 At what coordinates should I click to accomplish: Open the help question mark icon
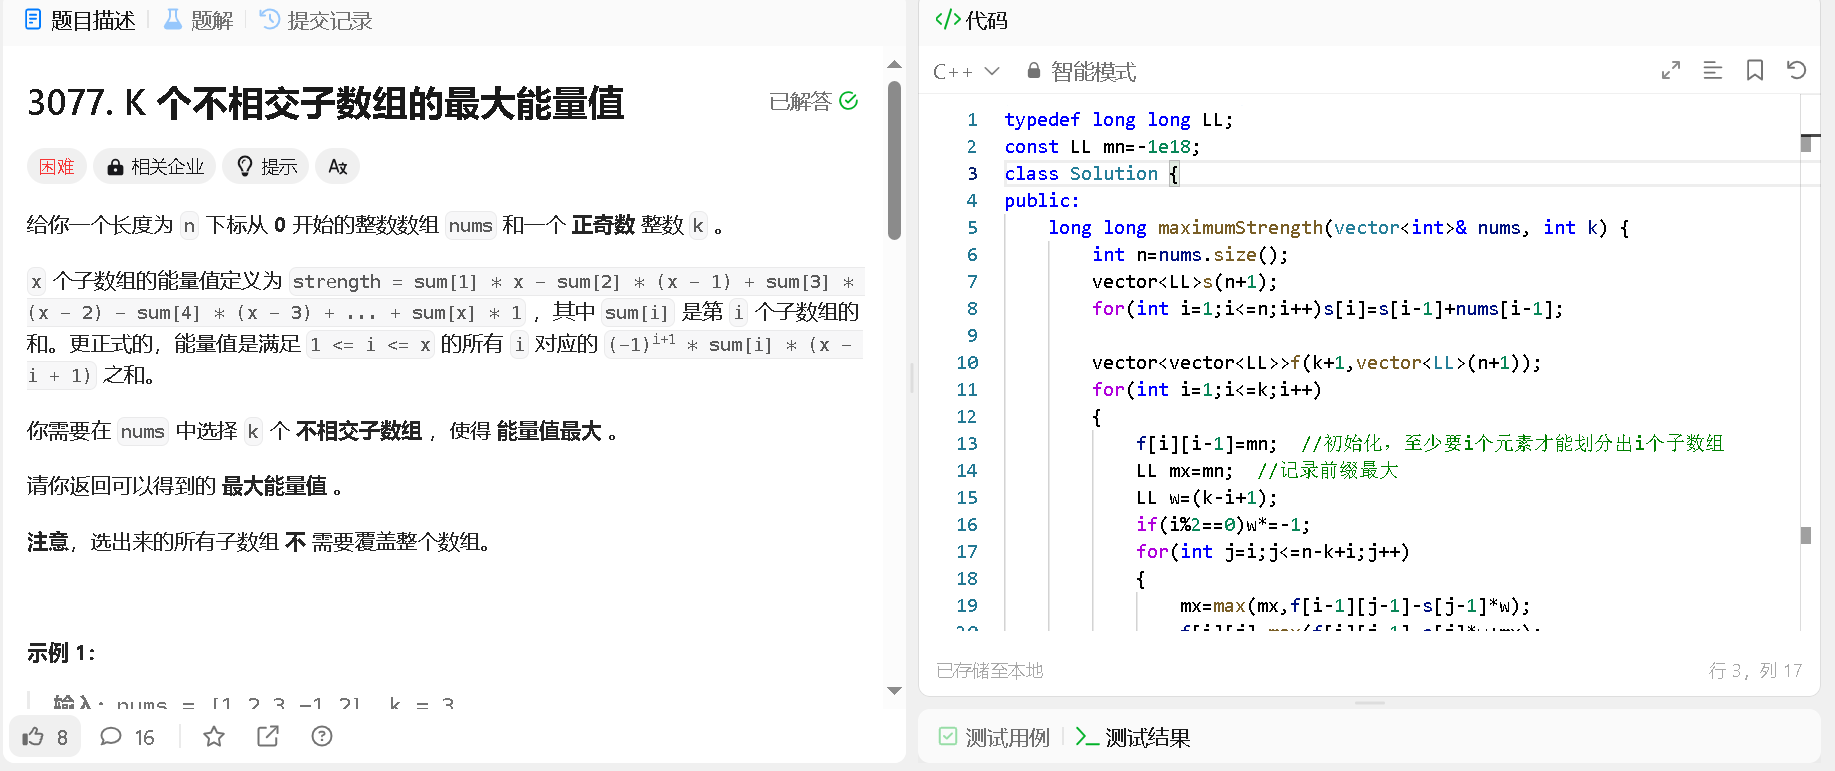[x=322, y=737]
